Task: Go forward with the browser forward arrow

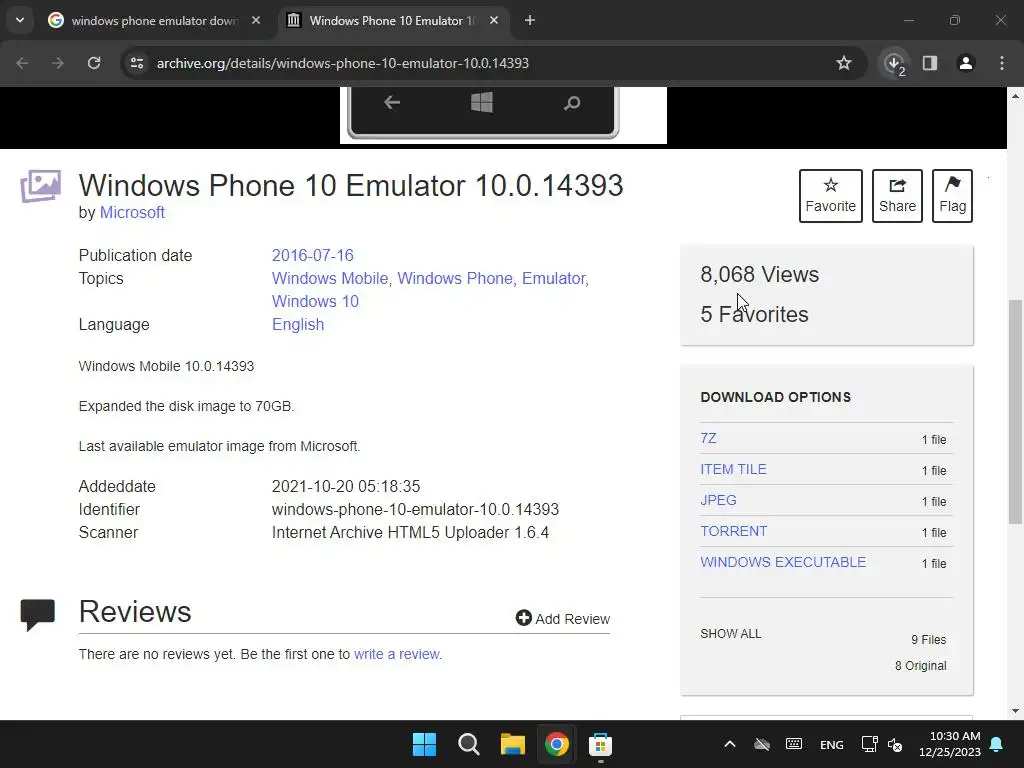Action: click(58, 63)
